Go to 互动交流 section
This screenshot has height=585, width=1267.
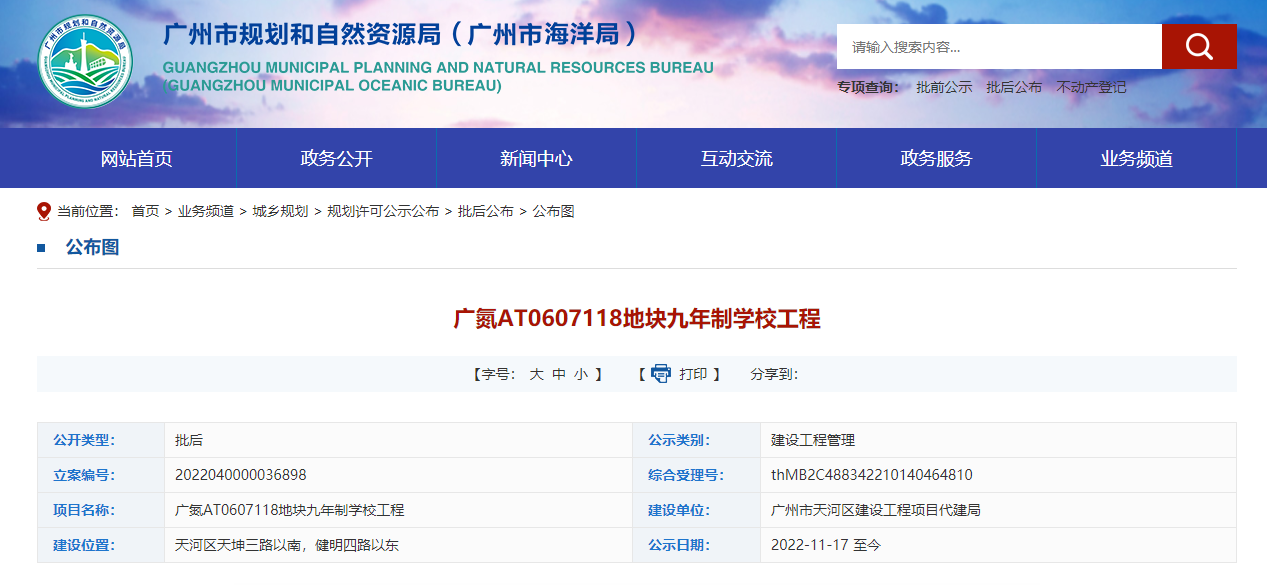(736, 158)
